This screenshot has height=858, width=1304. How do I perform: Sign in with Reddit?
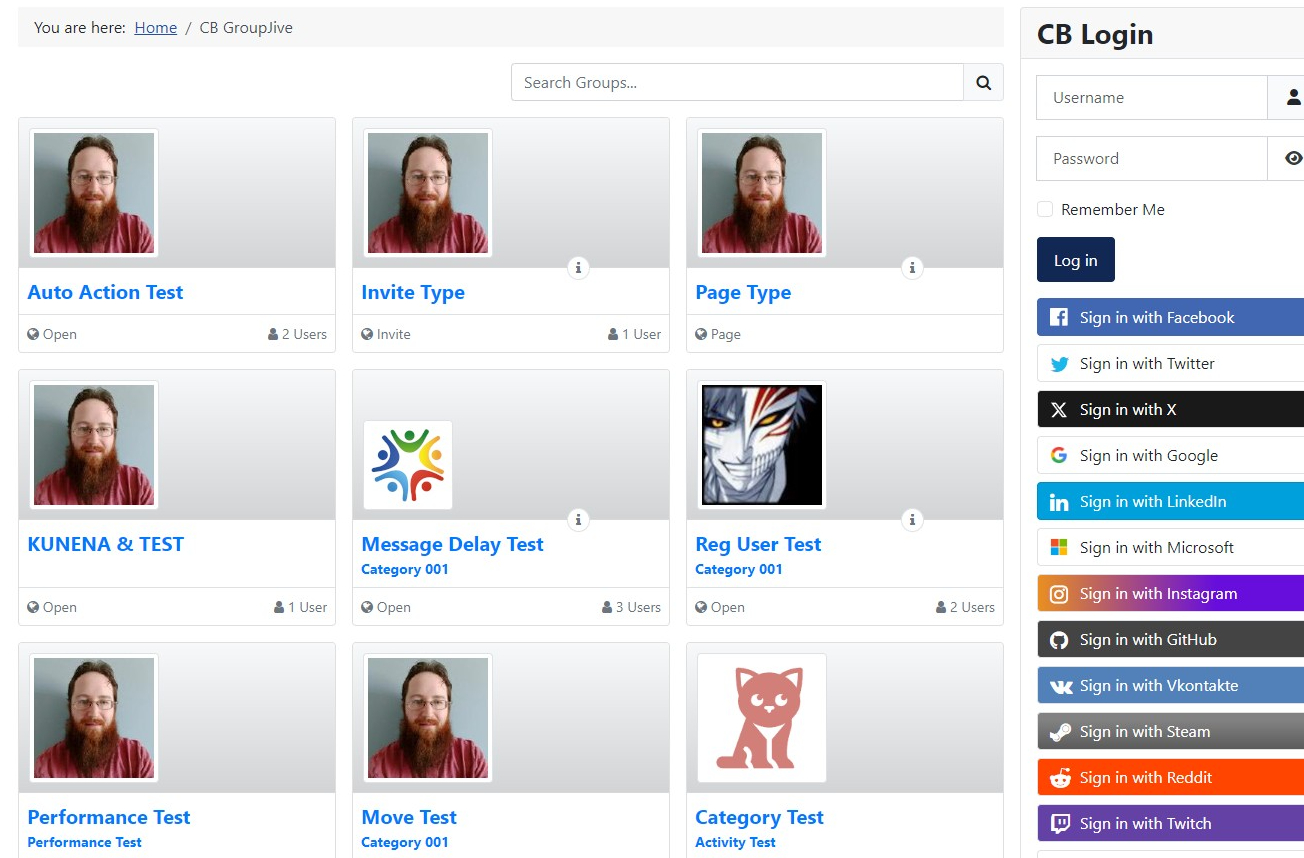pyautogui.click(x=1170, y=777)
